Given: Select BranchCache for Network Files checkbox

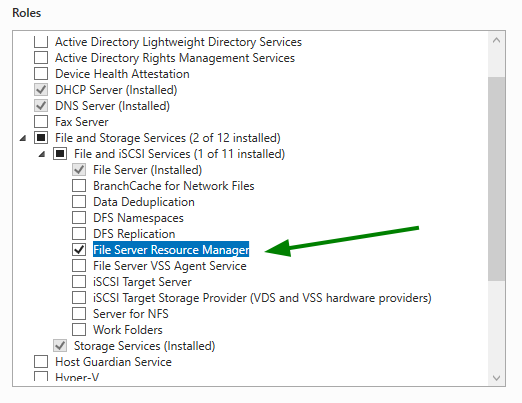Looking at the screenshot, I should click(79, 186).
